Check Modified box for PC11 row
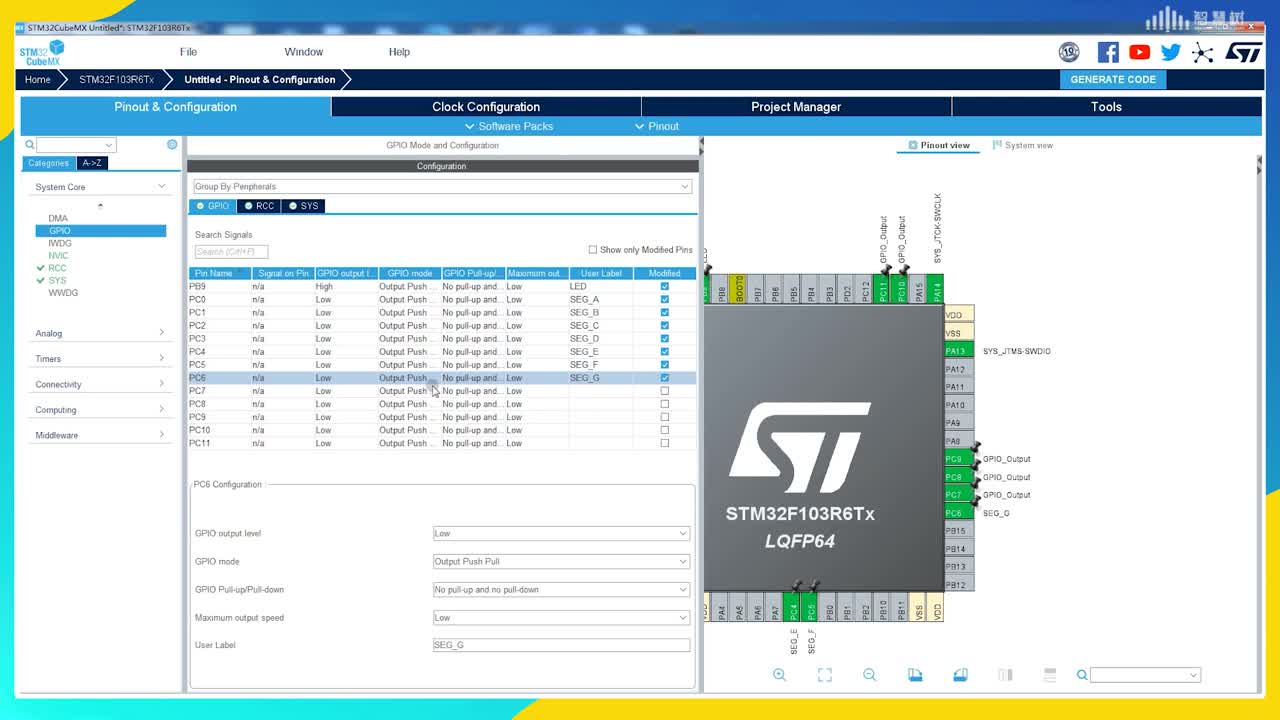1280x720 pixels. [x=665, y=443]
